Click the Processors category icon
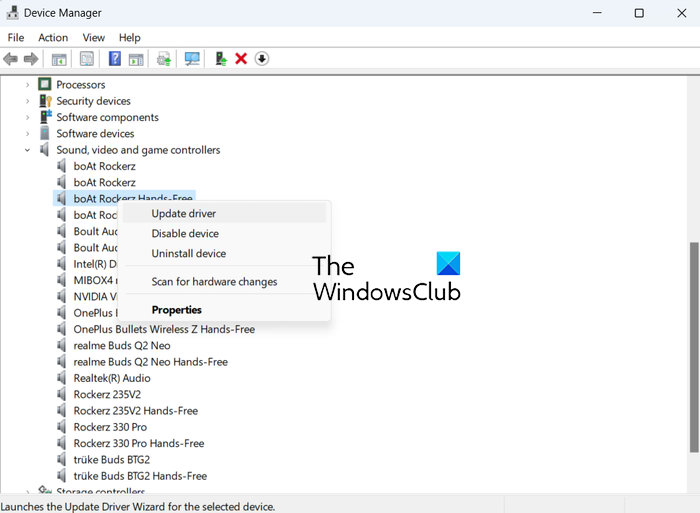The height and width of the screenshot is (513, 700). [45, 84]
